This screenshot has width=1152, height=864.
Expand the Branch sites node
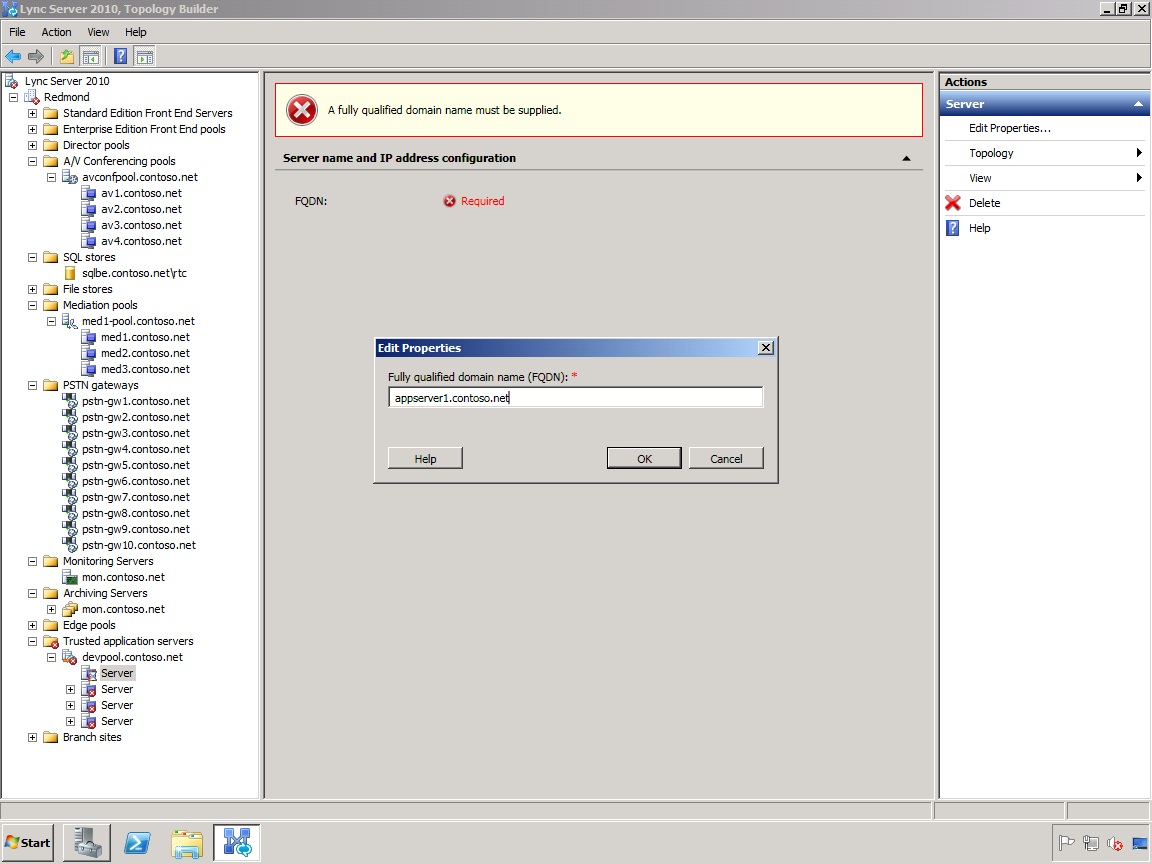click(x=32, y=738)
